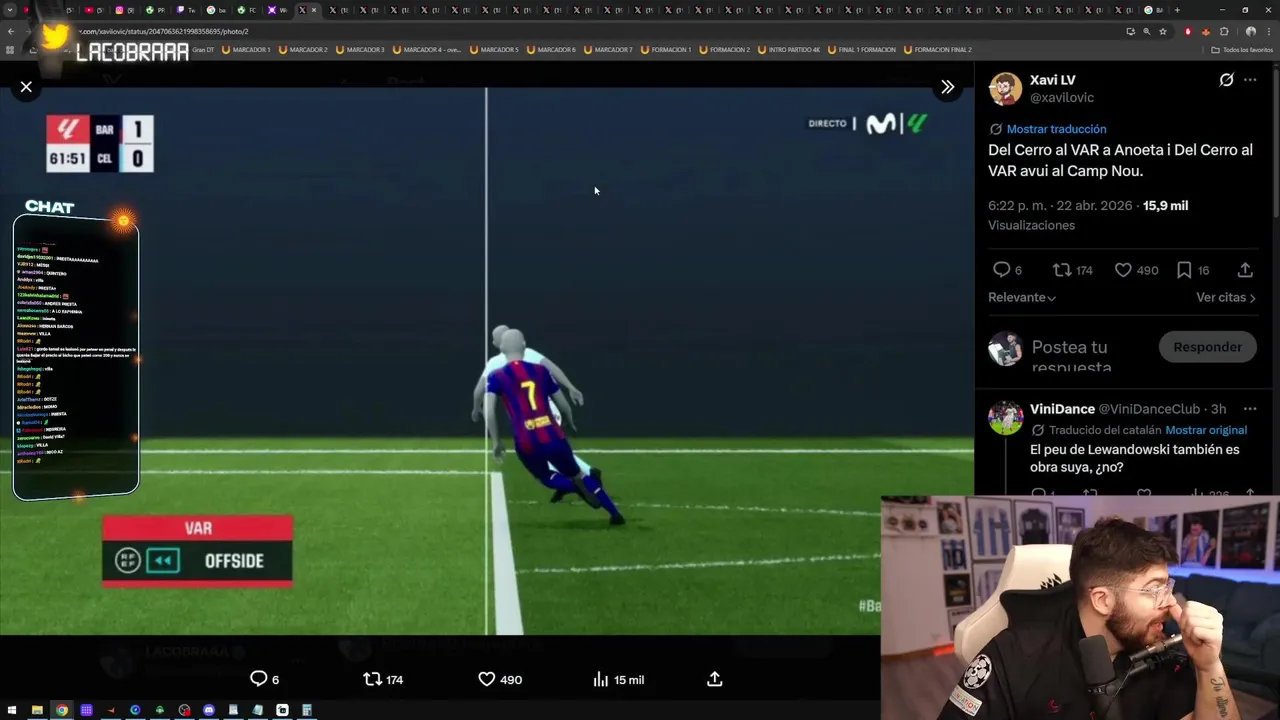Like heart with 490 under the photo
This screenshot has width=1280, height=720.
(x=487, y=679)
